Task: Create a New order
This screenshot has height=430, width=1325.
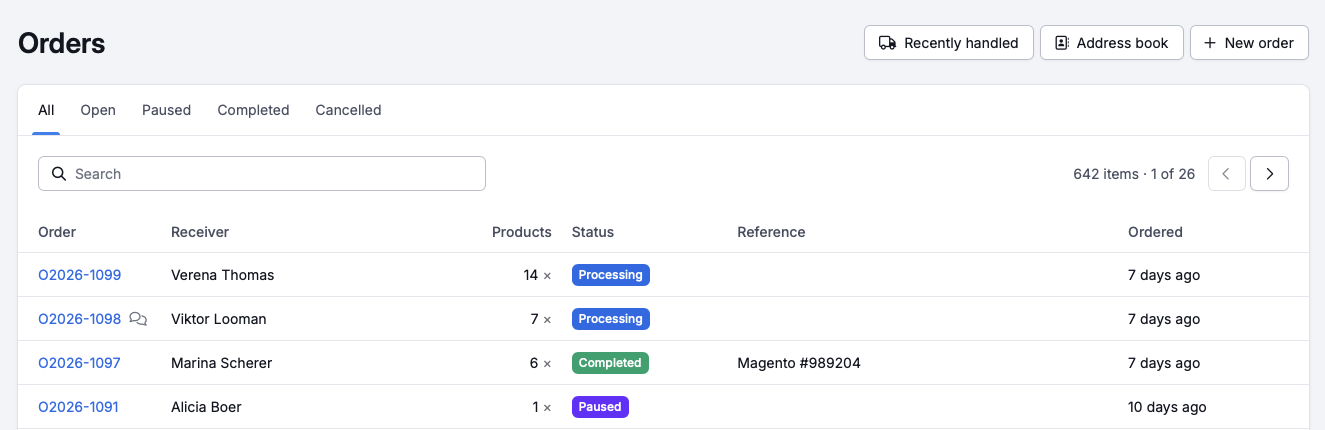Action: 1249,43
